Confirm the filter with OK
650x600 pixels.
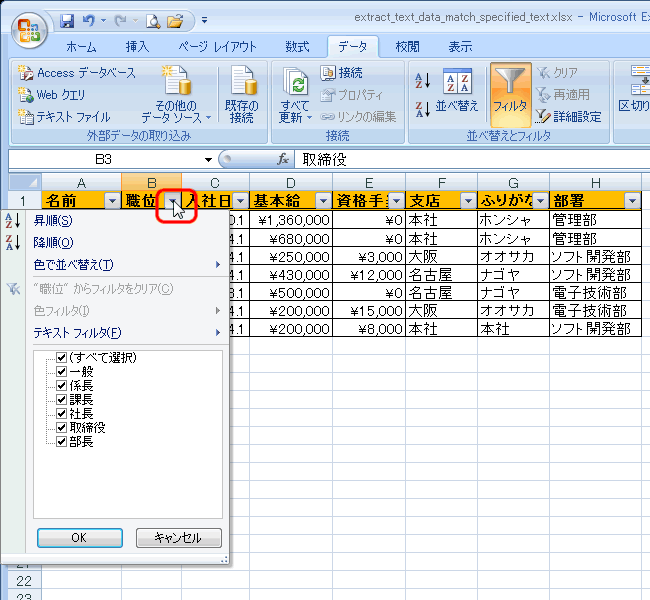[x=80, y=538]
